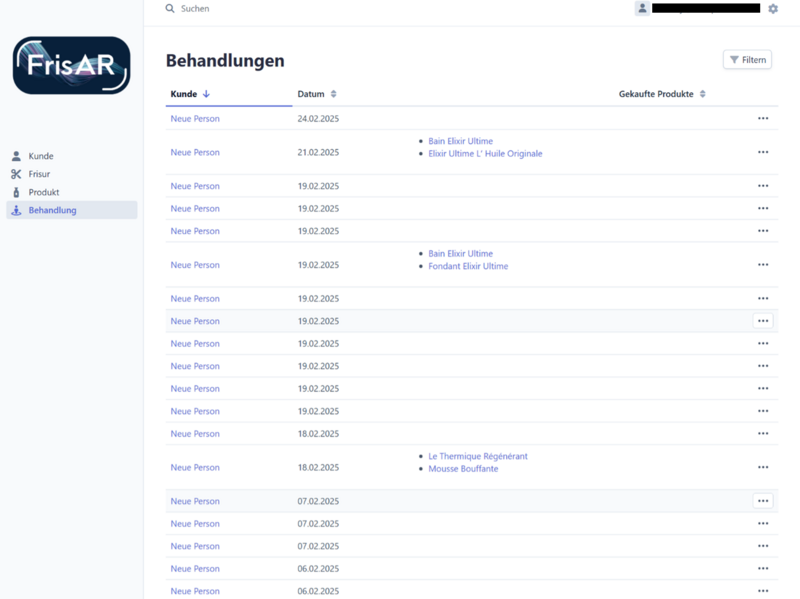This screenshot has width=800, height=599.
Task: Open the Frisur sidebar section
Action: click(39, 174)
